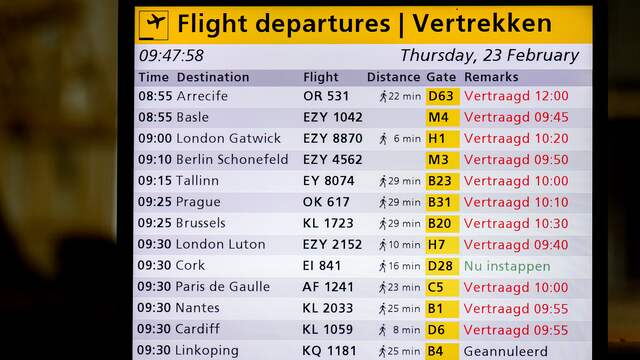Image resolution: width=640 pixels, height=360 pixels.
Task: Click the walking icon on the Cork row
Action: 382,266
